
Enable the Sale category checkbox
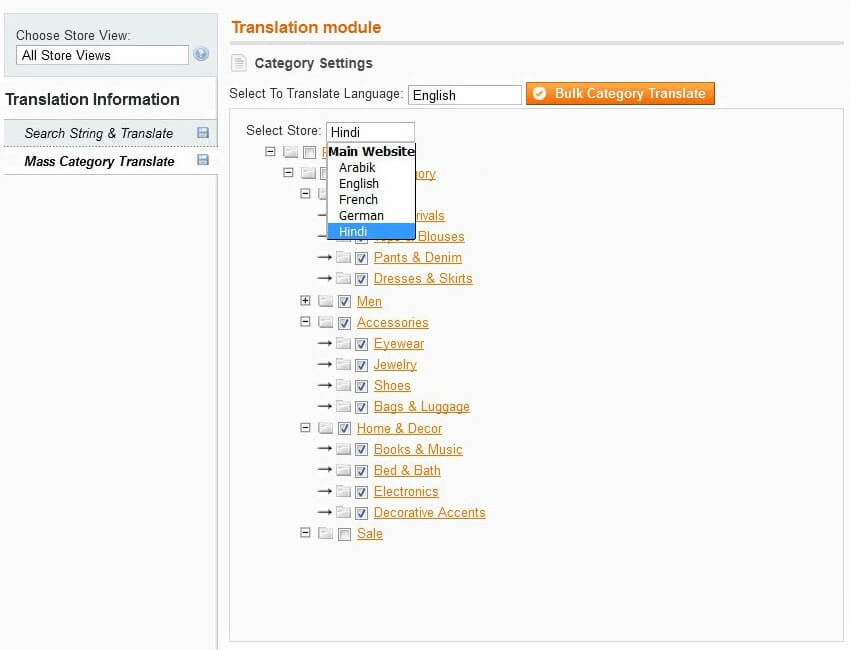344,534
